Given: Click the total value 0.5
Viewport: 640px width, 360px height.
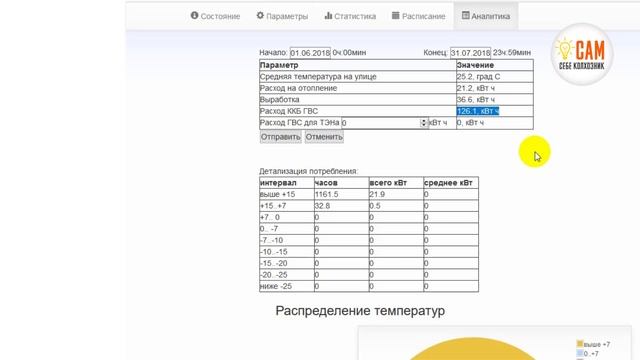Looking at the screenshot, I should coord(375,206).
